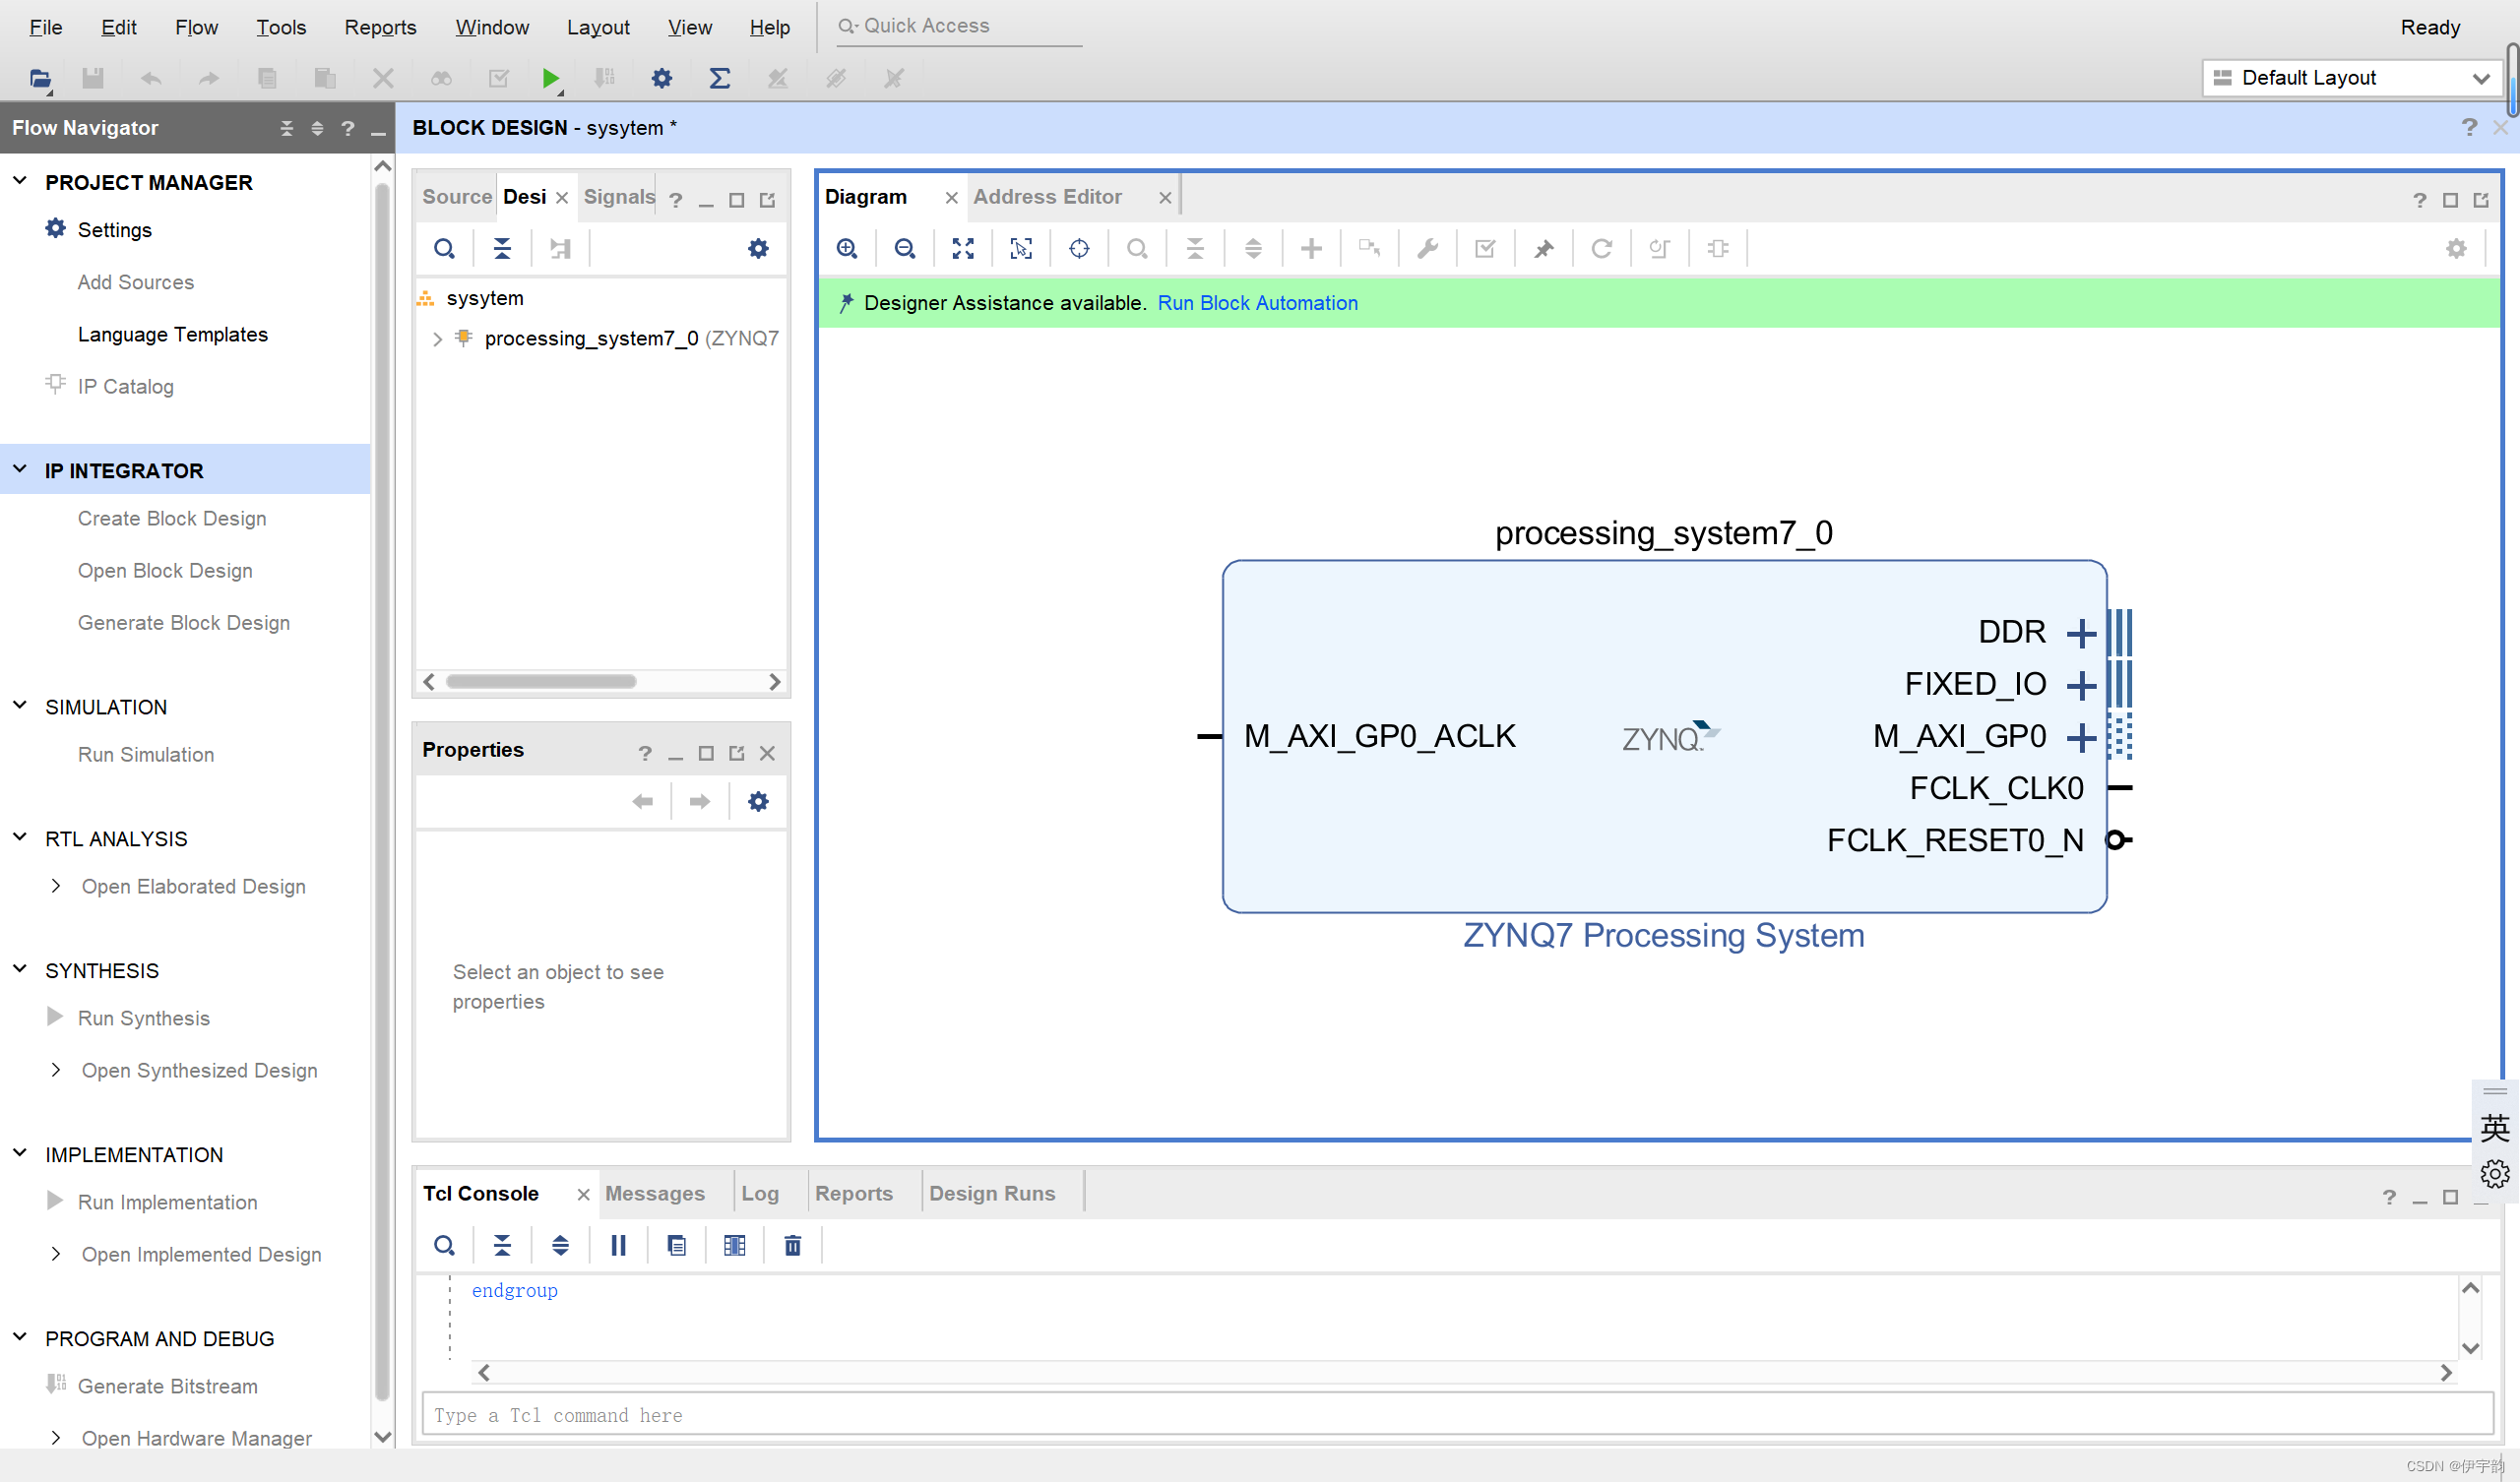Collapse PROJECT MANAGER section

tap(20, 181)
